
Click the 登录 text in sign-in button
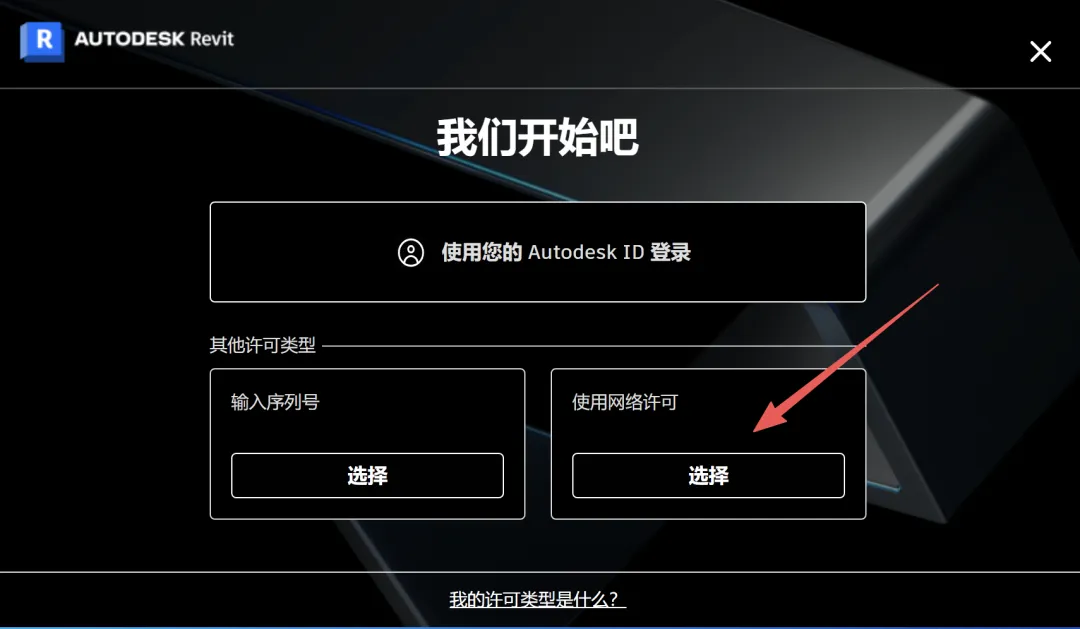pyautogui.click(x=670, y=252)
